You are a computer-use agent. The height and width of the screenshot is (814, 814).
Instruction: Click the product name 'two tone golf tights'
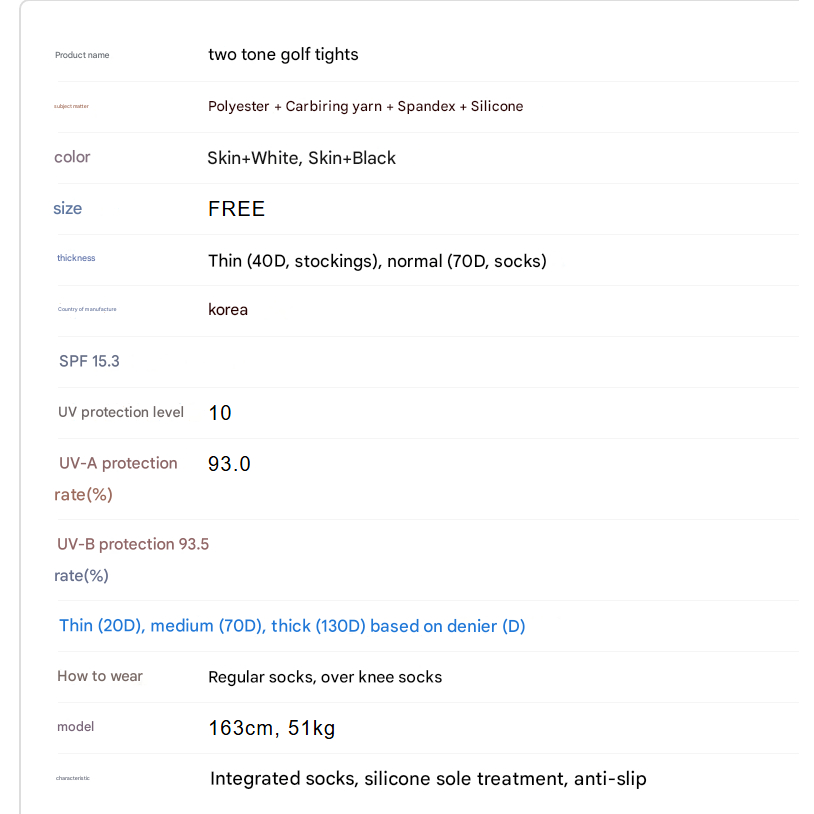click(283, 54)
